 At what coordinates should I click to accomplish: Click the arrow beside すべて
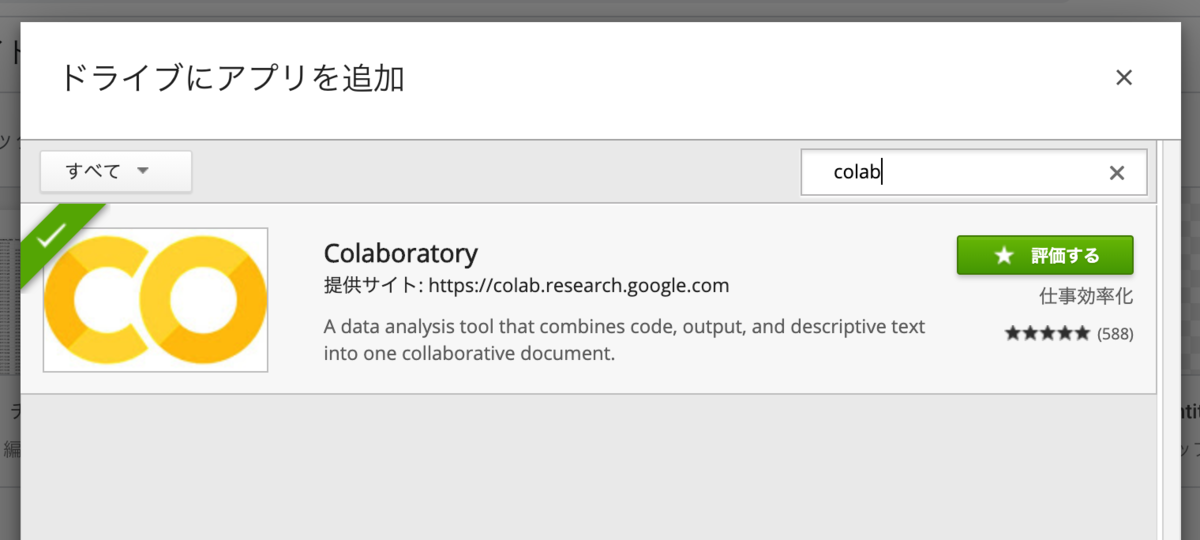point(142,171)
